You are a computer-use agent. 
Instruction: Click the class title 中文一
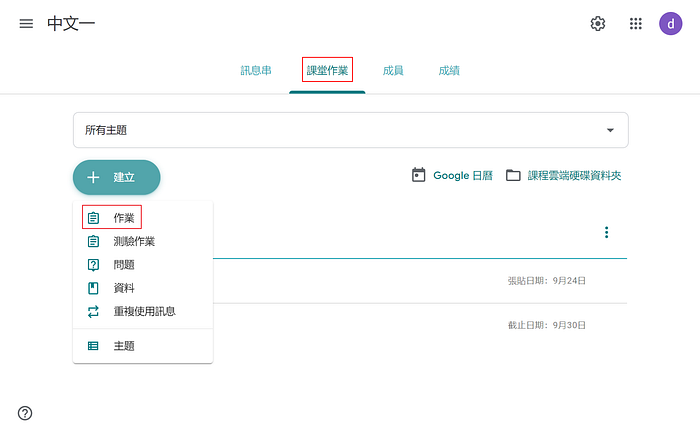[x=71, y=24]
